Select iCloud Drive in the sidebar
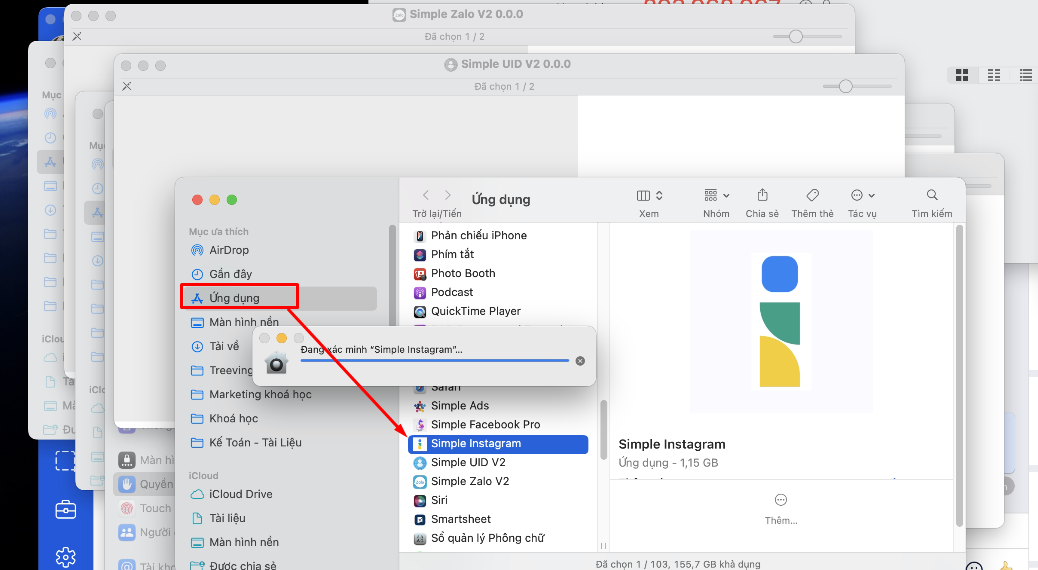This screenshot has width=1038, height=570. 240,494
